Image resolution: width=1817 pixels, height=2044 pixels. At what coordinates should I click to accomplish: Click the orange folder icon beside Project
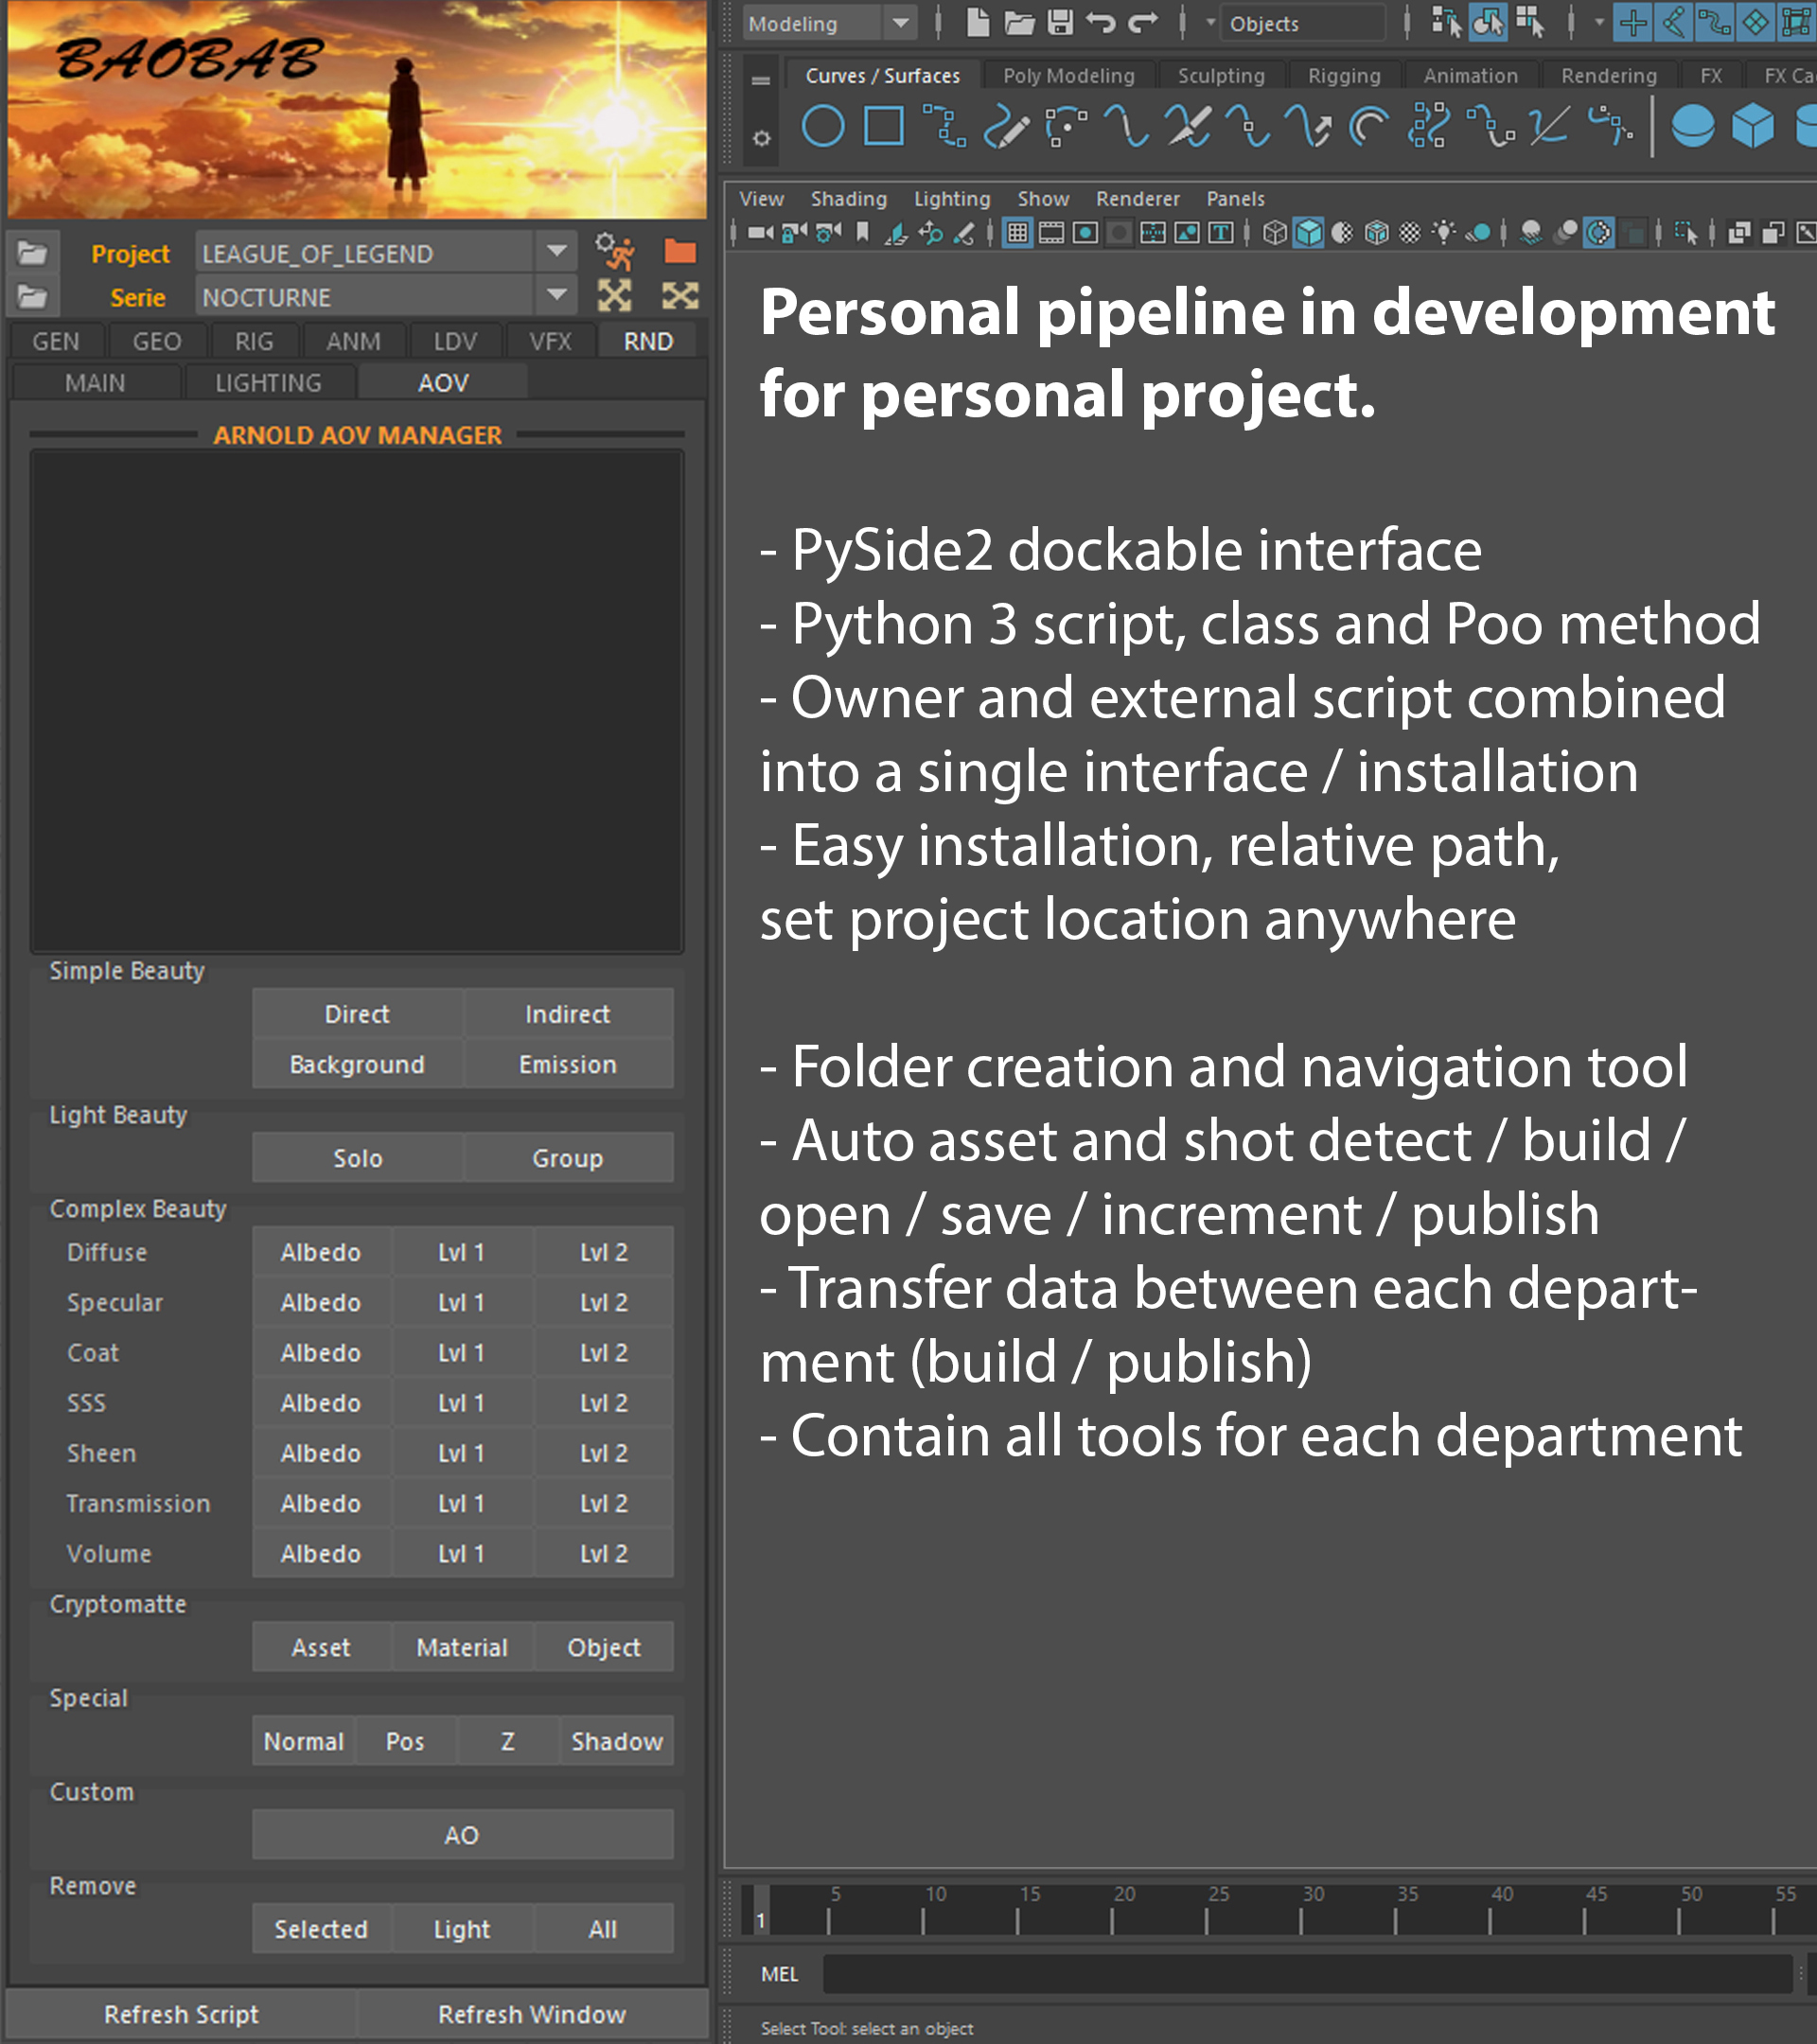click(680, 252)
